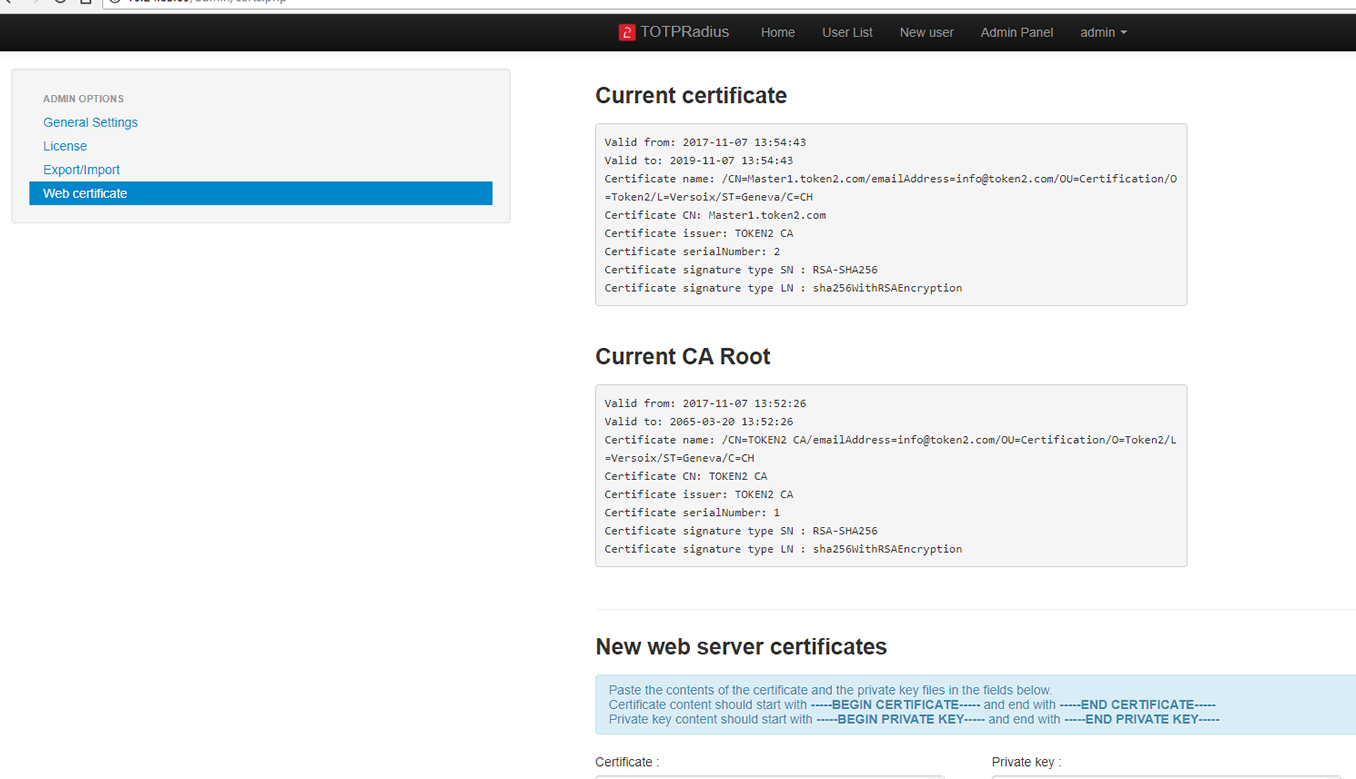
Task: Navigate to the License link
Action: click(x=65, y=146)
